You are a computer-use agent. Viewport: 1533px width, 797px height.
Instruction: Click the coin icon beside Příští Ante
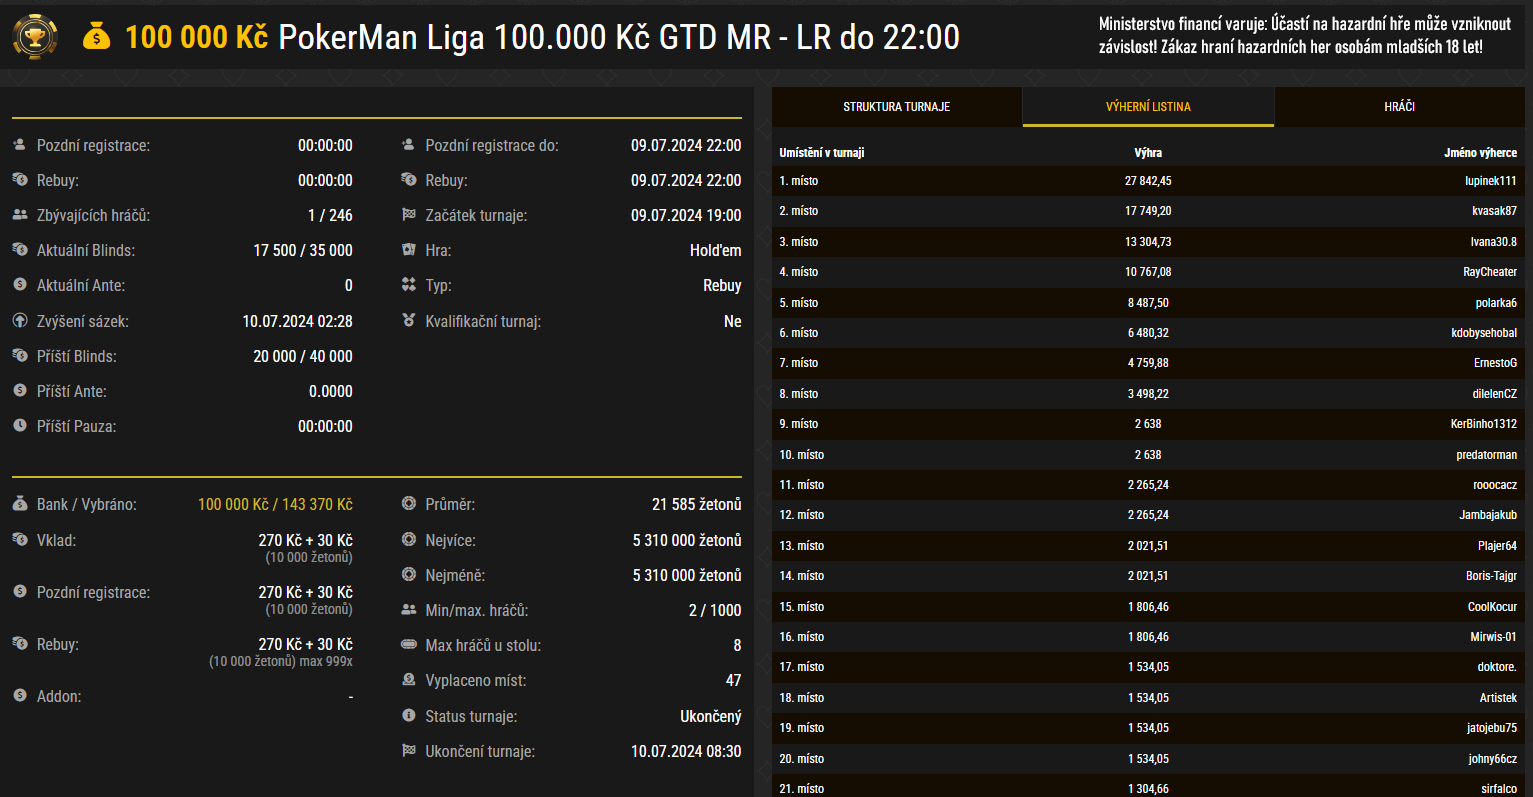[19, 391]
